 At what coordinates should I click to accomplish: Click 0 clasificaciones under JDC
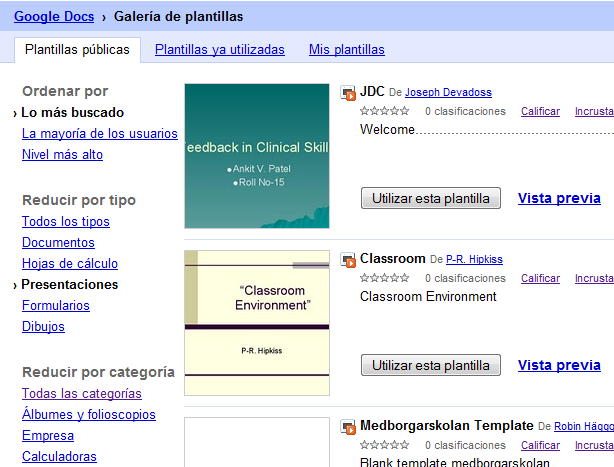(x=465, y=112)
